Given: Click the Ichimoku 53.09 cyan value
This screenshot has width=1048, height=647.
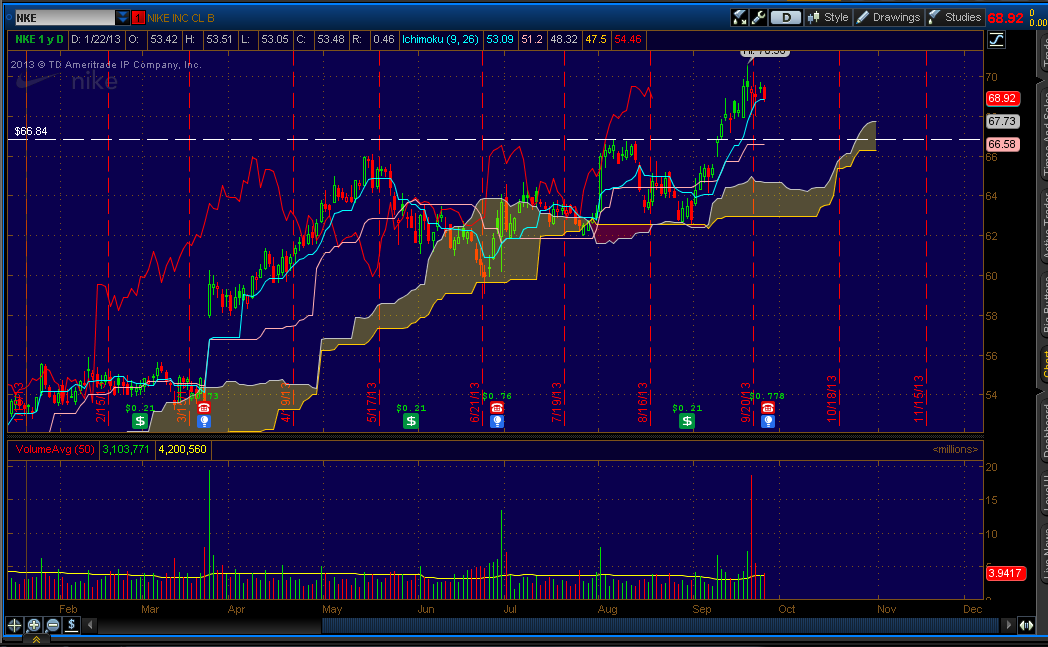Looking at the screenshot, I should pos(500,39).
